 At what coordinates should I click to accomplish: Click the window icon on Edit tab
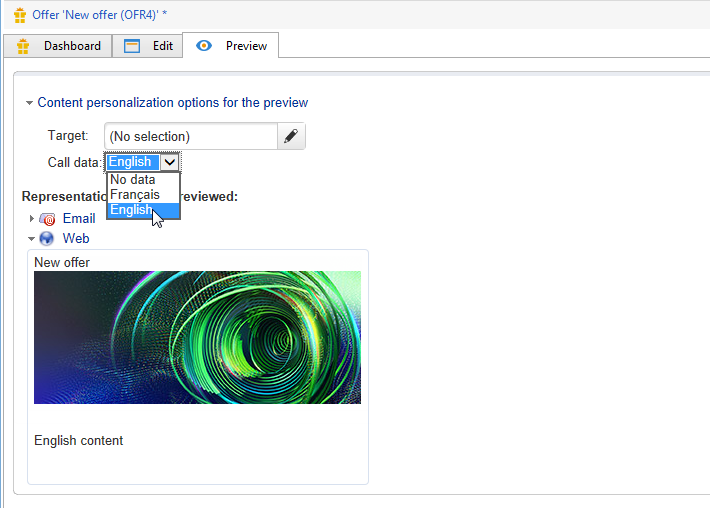point(132,46)
